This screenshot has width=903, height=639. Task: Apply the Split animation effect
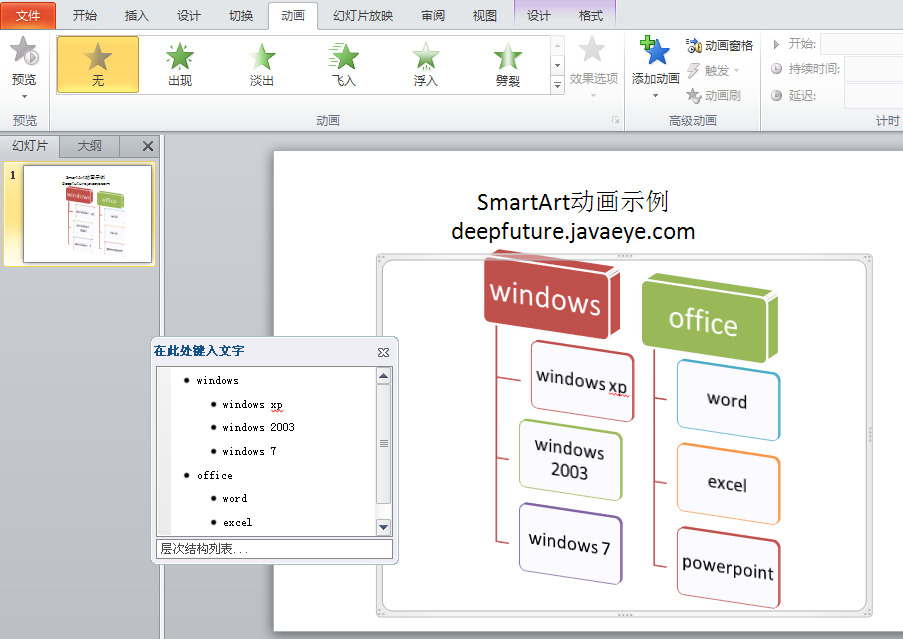pos(507,64)
